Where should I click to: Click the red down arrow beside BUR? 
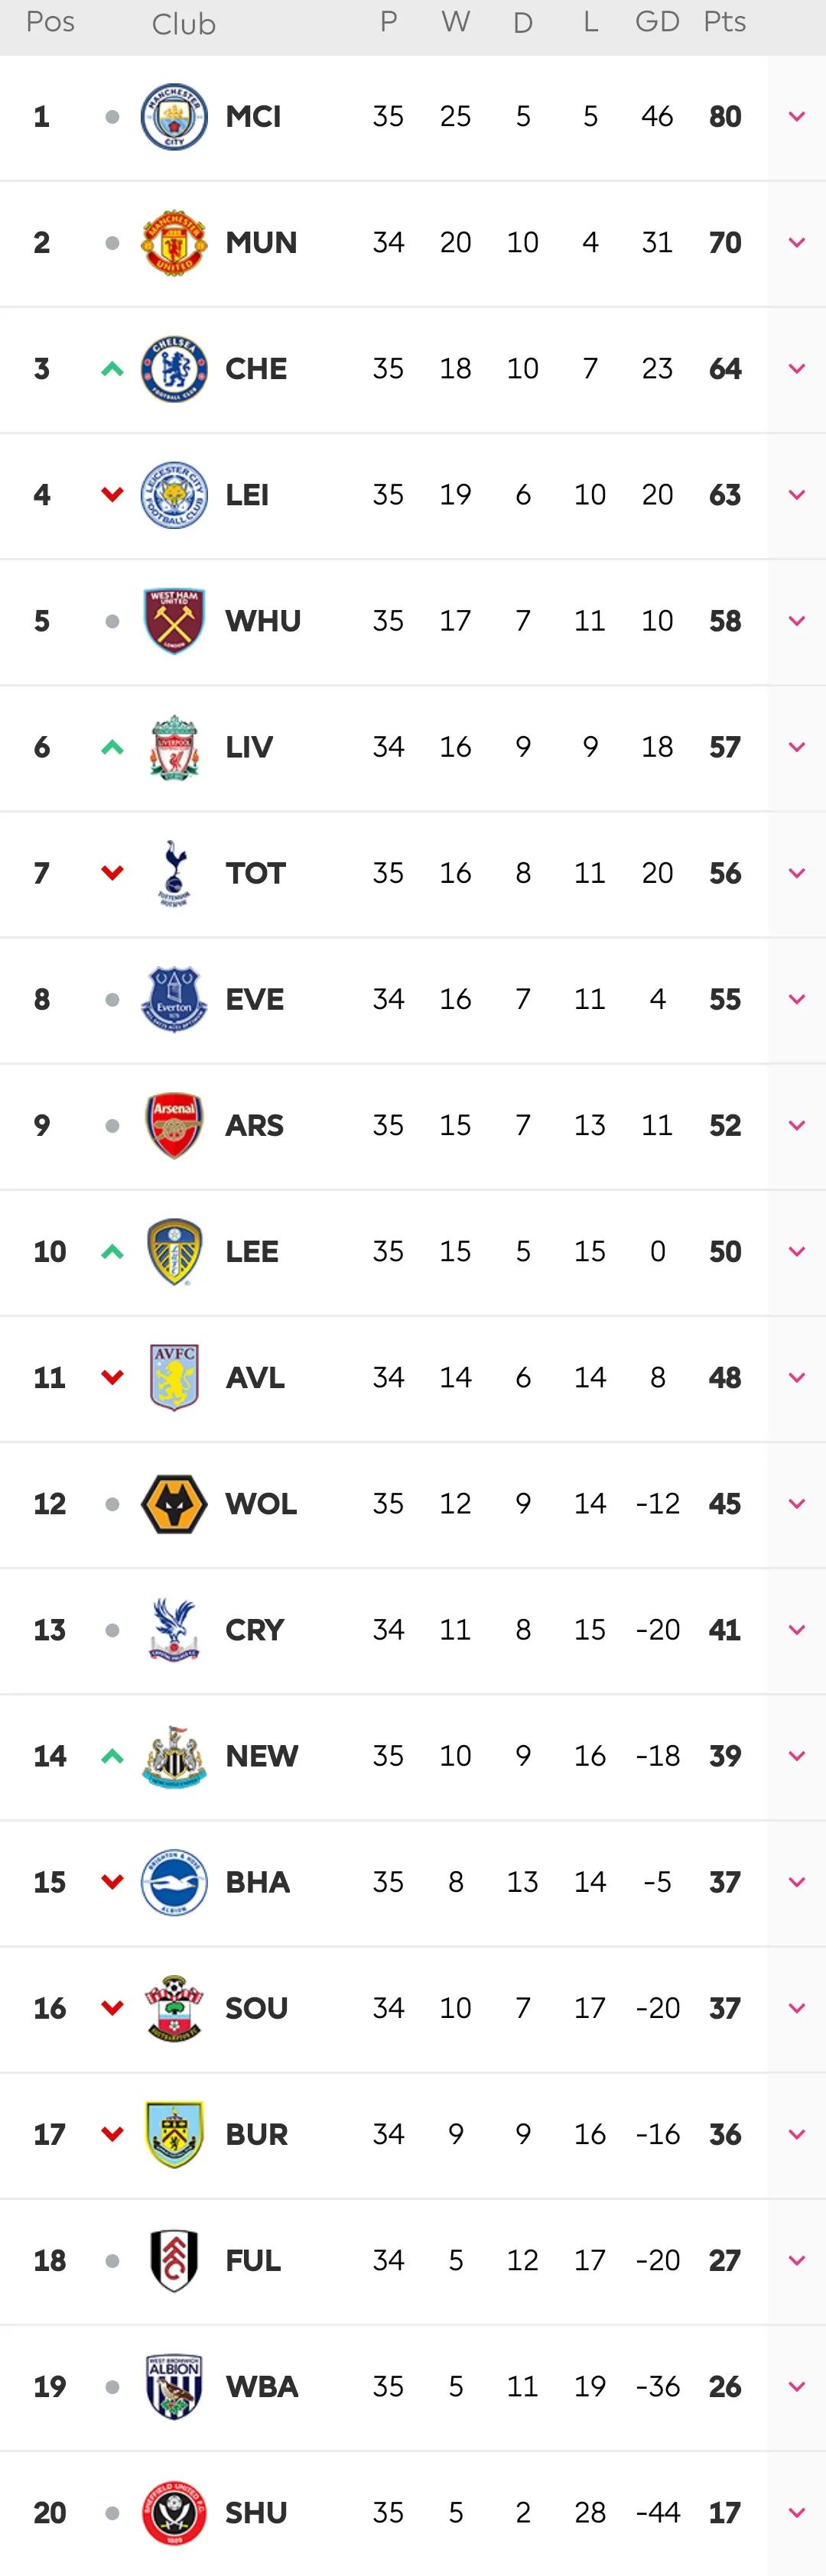click(x=112, y=2134)
